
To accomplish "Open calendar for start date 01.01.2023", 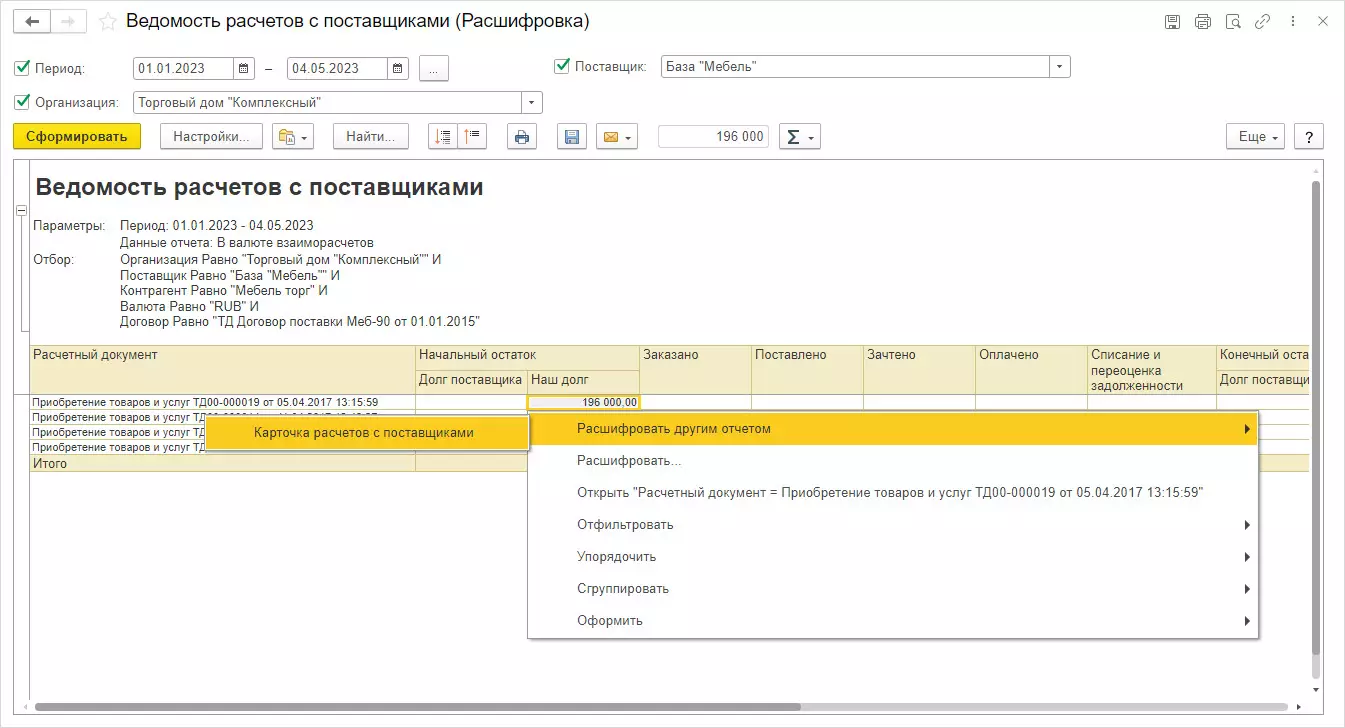I will click(x=244, y=68).
